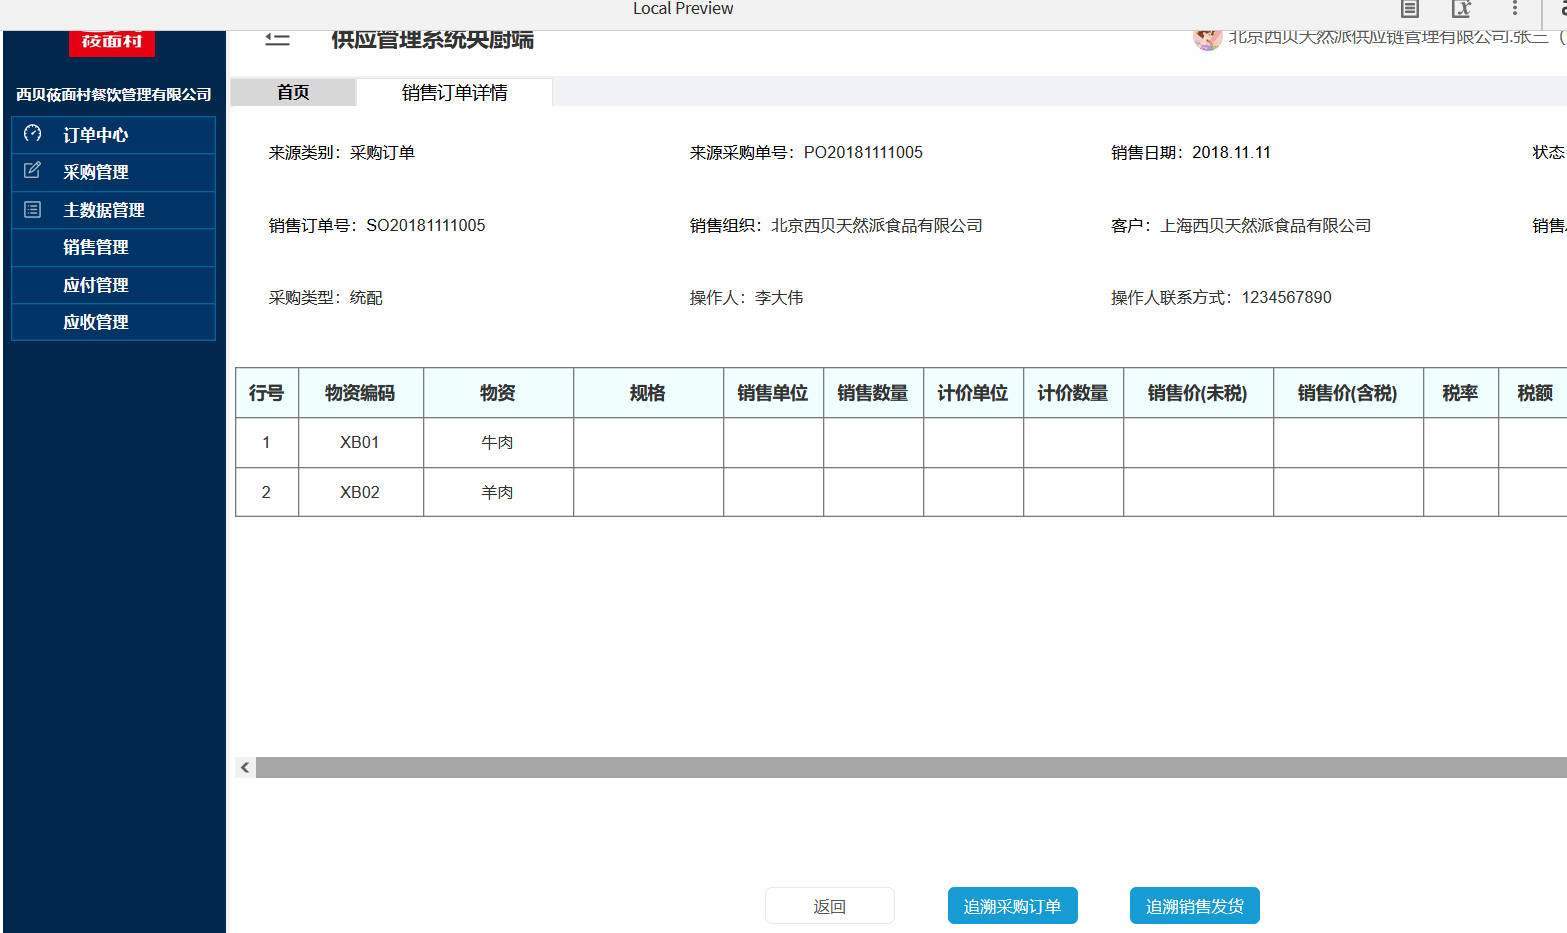Click the 行号 column header
This screenshot has width=1567, height=933.
(x=267, y=393)
